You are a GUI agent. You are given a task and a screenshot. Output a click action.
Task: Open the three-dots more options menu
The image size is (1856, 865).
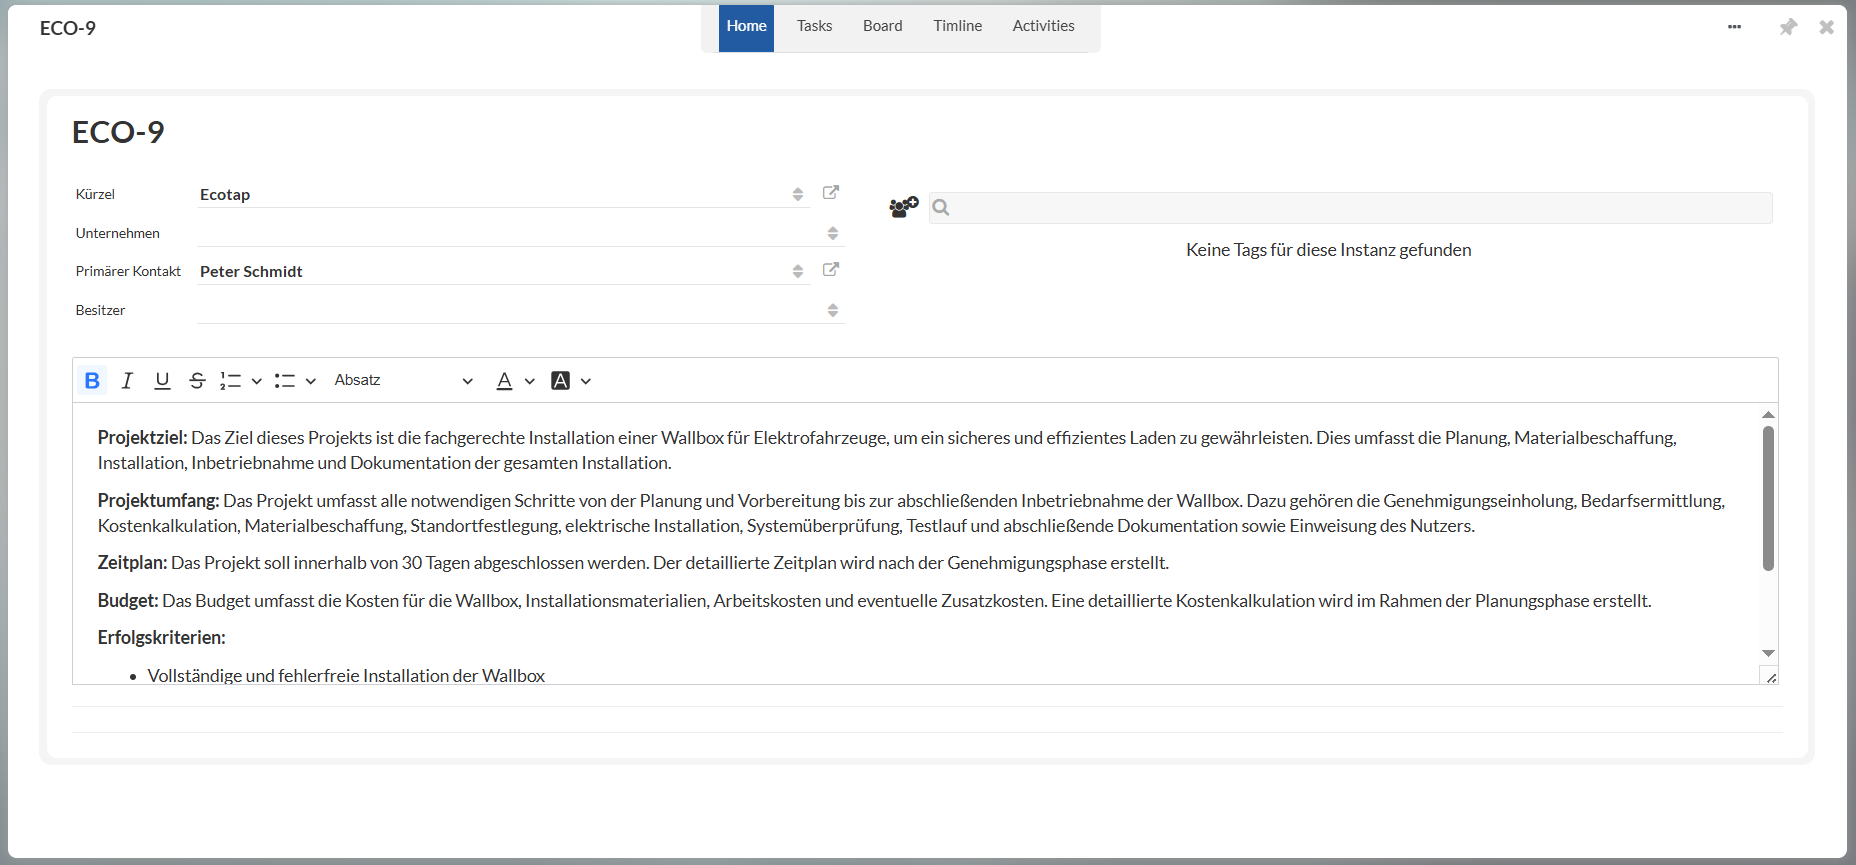[1734, 27]
